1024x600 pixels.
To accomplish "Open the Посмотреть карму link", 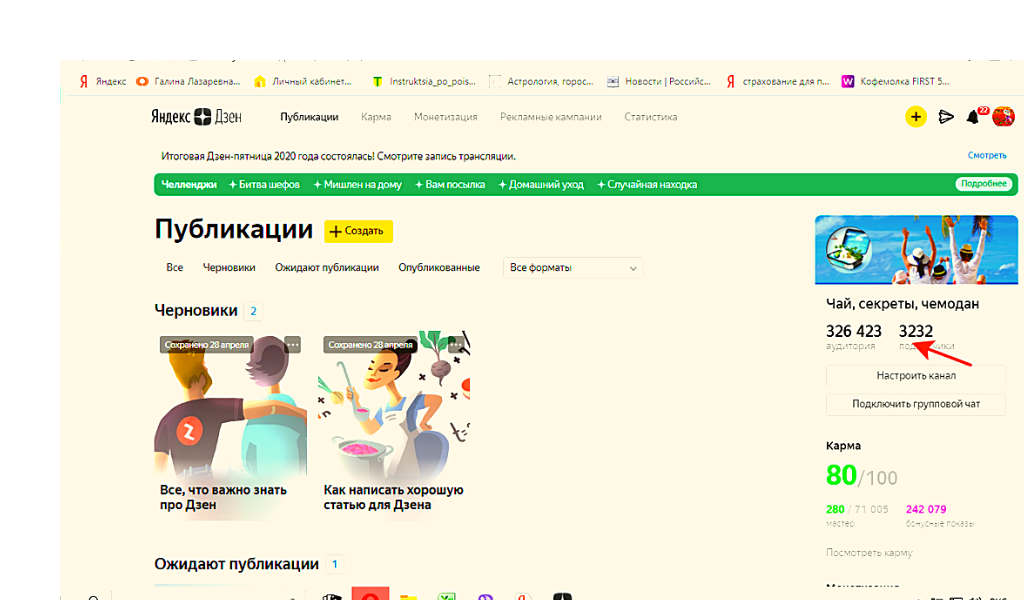I will click(x=869, y=552).
